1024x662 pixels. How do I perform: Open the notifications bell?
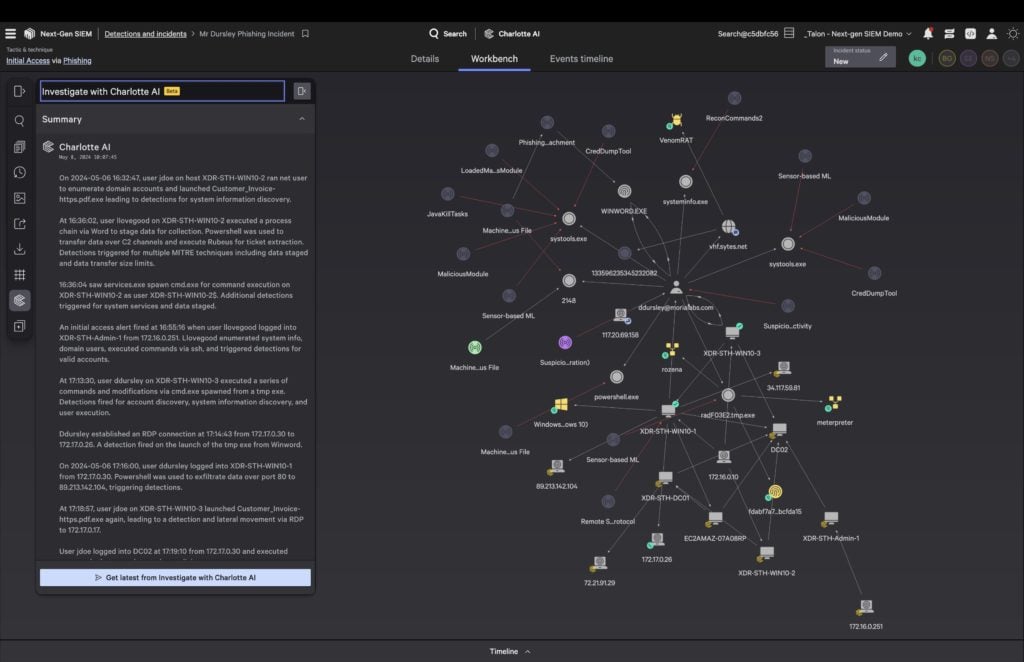click(x=928, y=33)
